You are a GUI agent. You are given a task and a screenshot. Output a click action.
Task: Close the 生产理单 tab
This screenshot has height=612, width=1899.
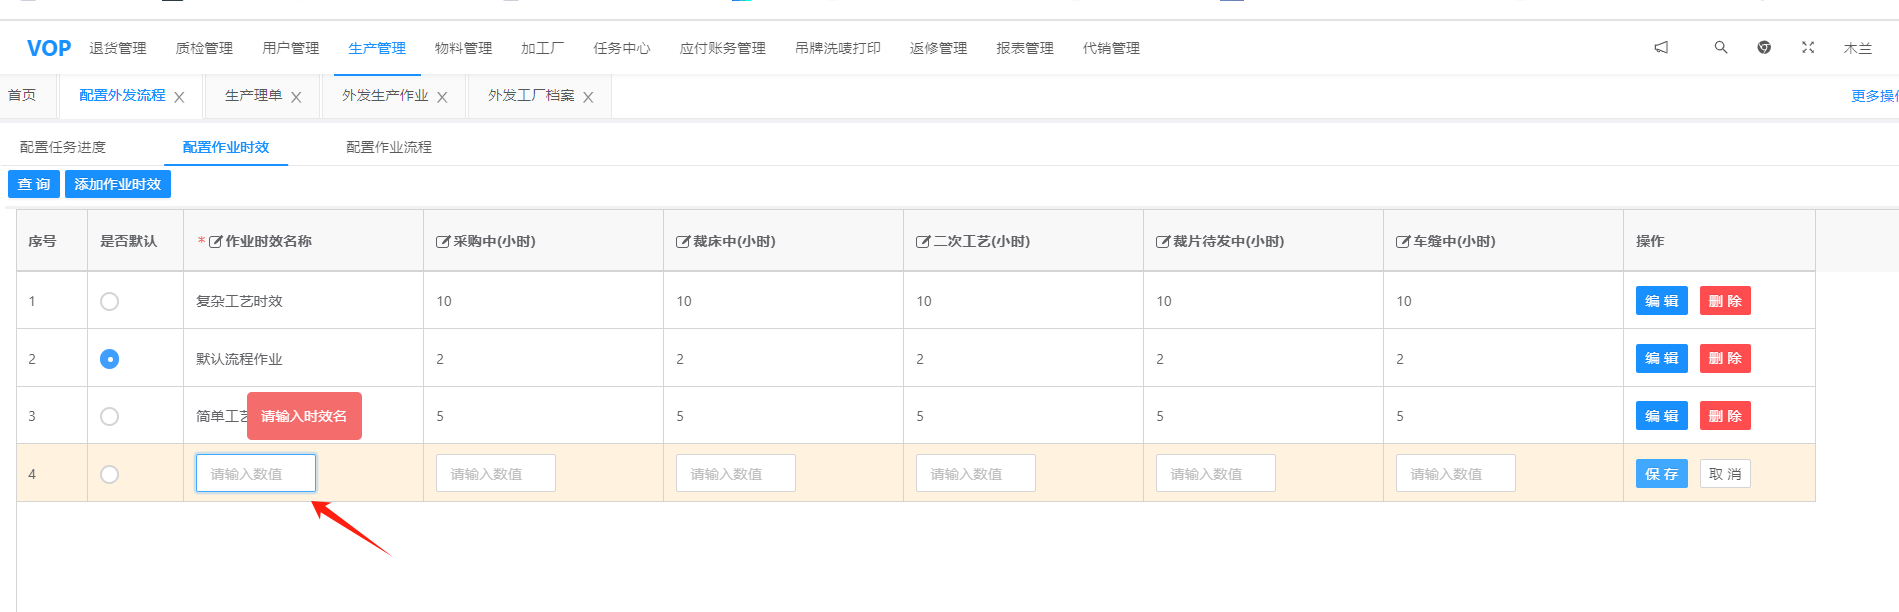point(296,97)
